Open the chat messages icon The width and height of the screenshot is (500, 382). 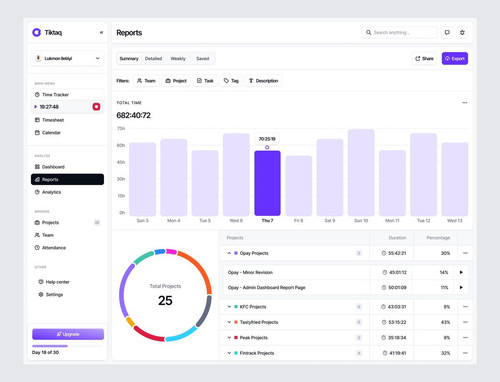coord(447,32)
